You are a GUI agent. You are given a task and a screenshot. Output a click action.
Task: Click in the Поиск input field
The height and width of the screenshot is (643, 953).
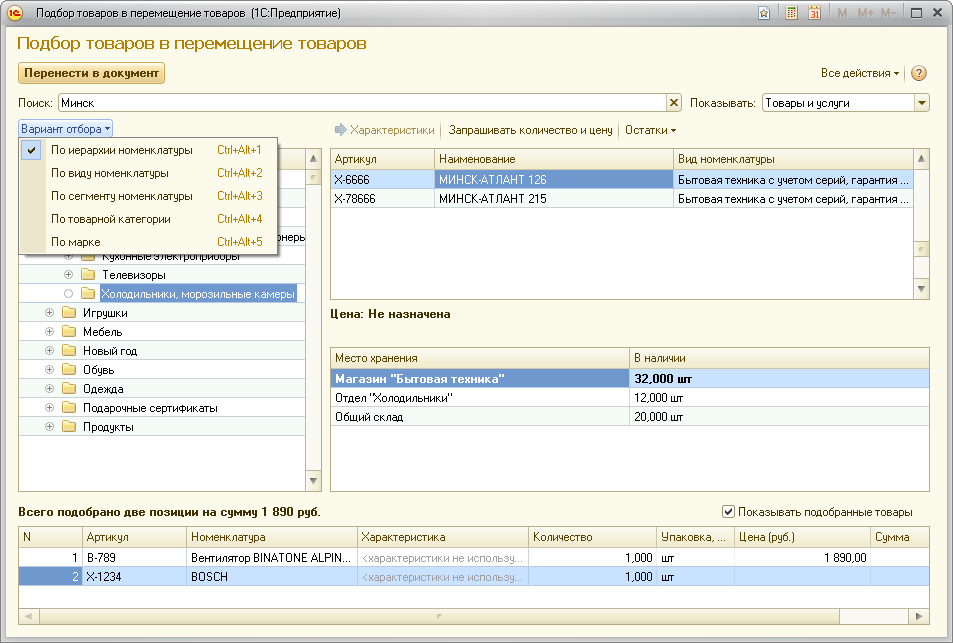click(360, 102)
